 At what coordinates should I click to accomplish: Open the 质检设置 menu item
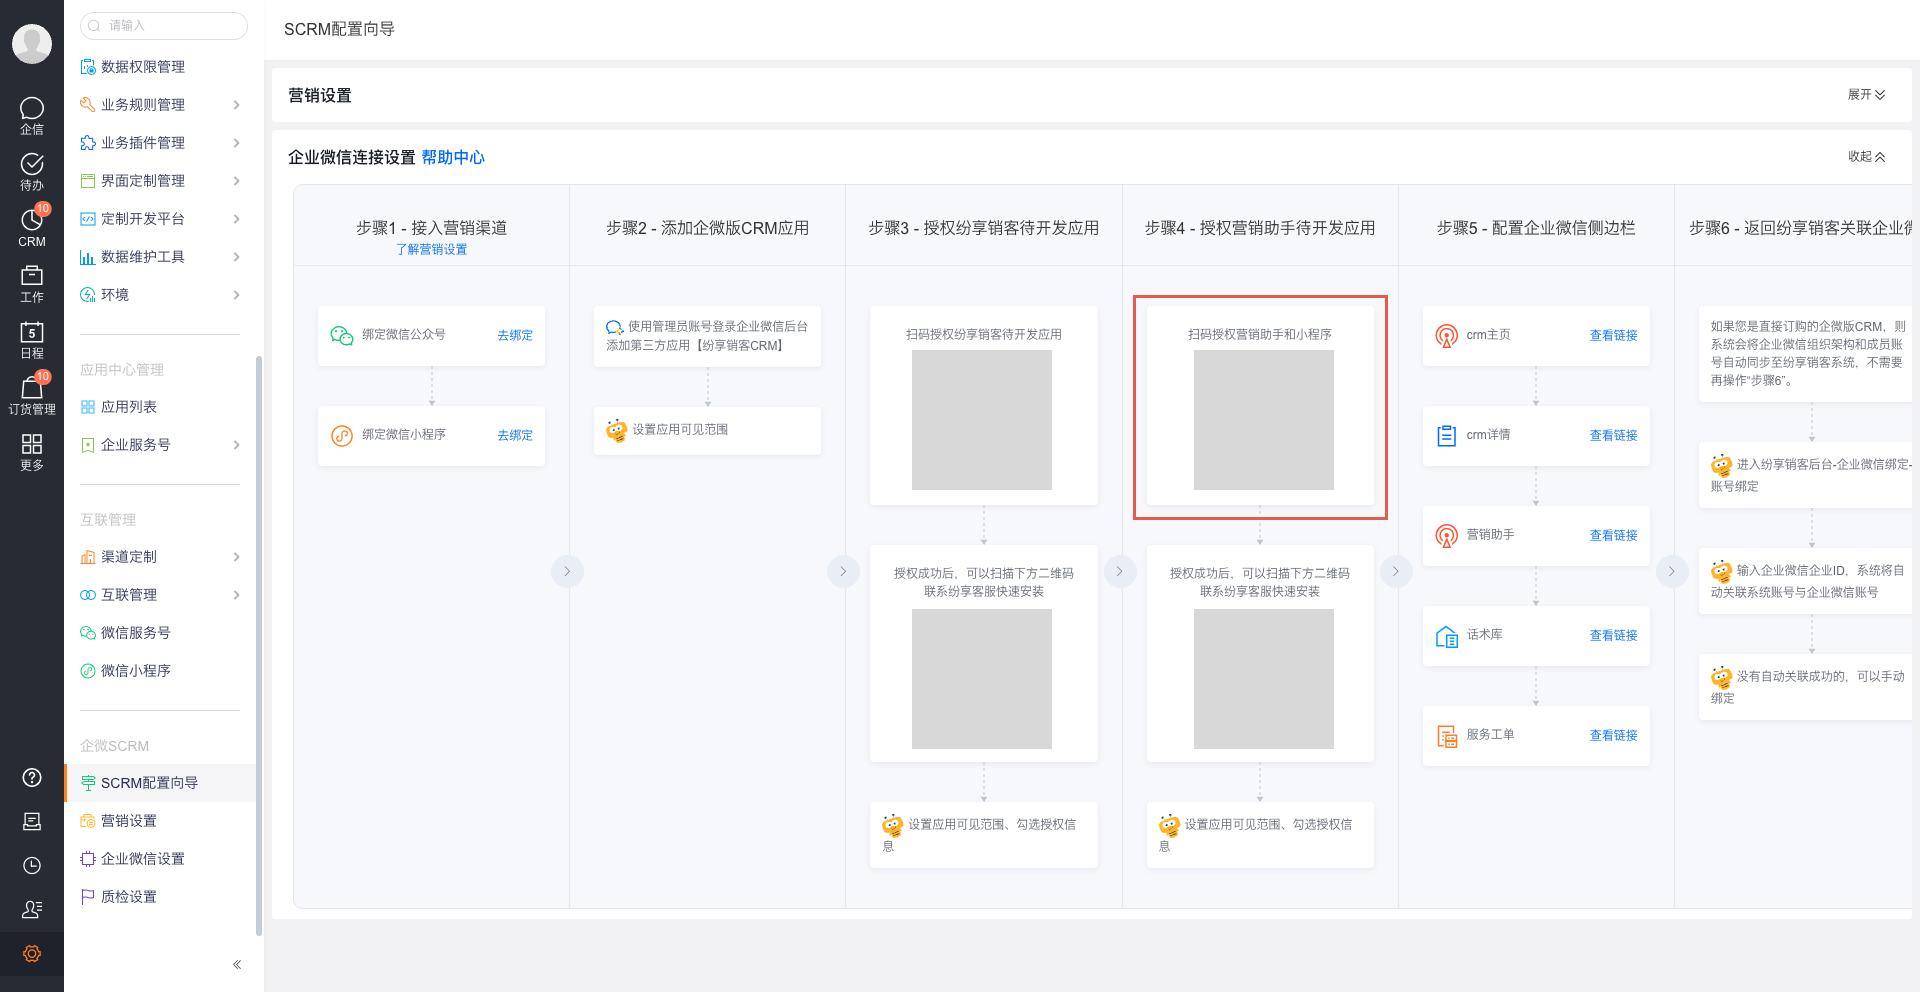[x=160, y=897]
